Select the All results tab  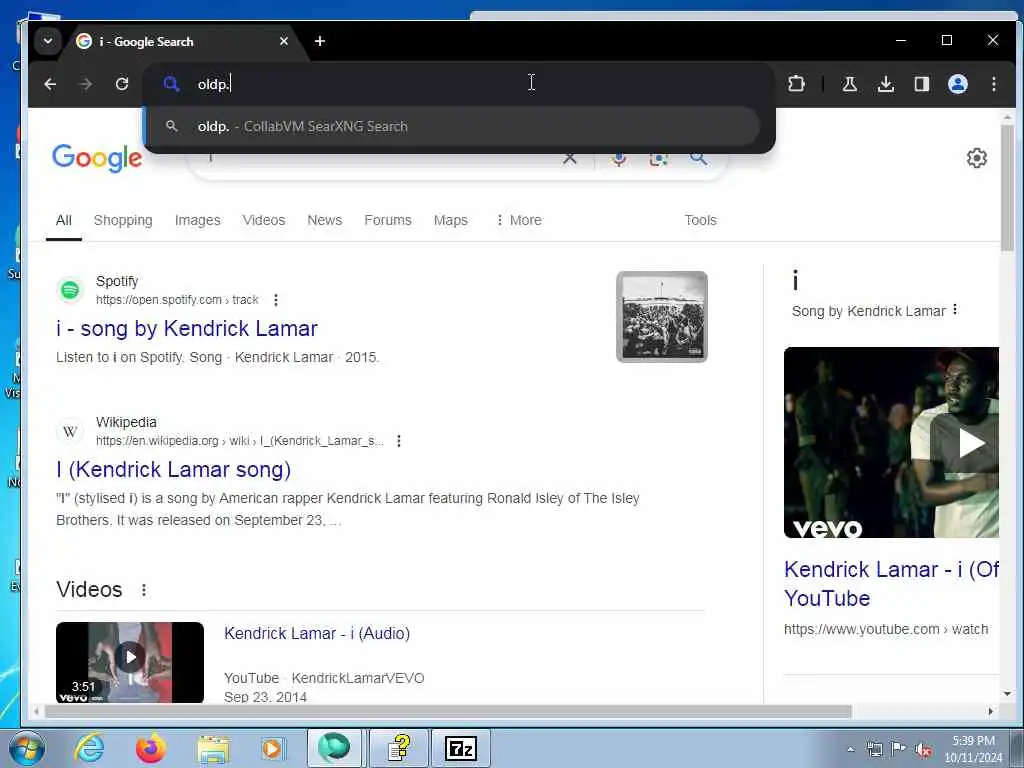point(63,220)
